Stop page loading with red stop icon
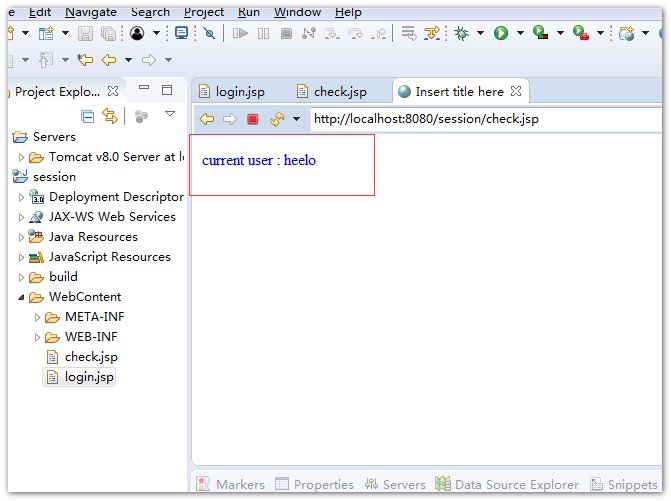Viewport: 671px width, 501px height. (x=253, y=119)
